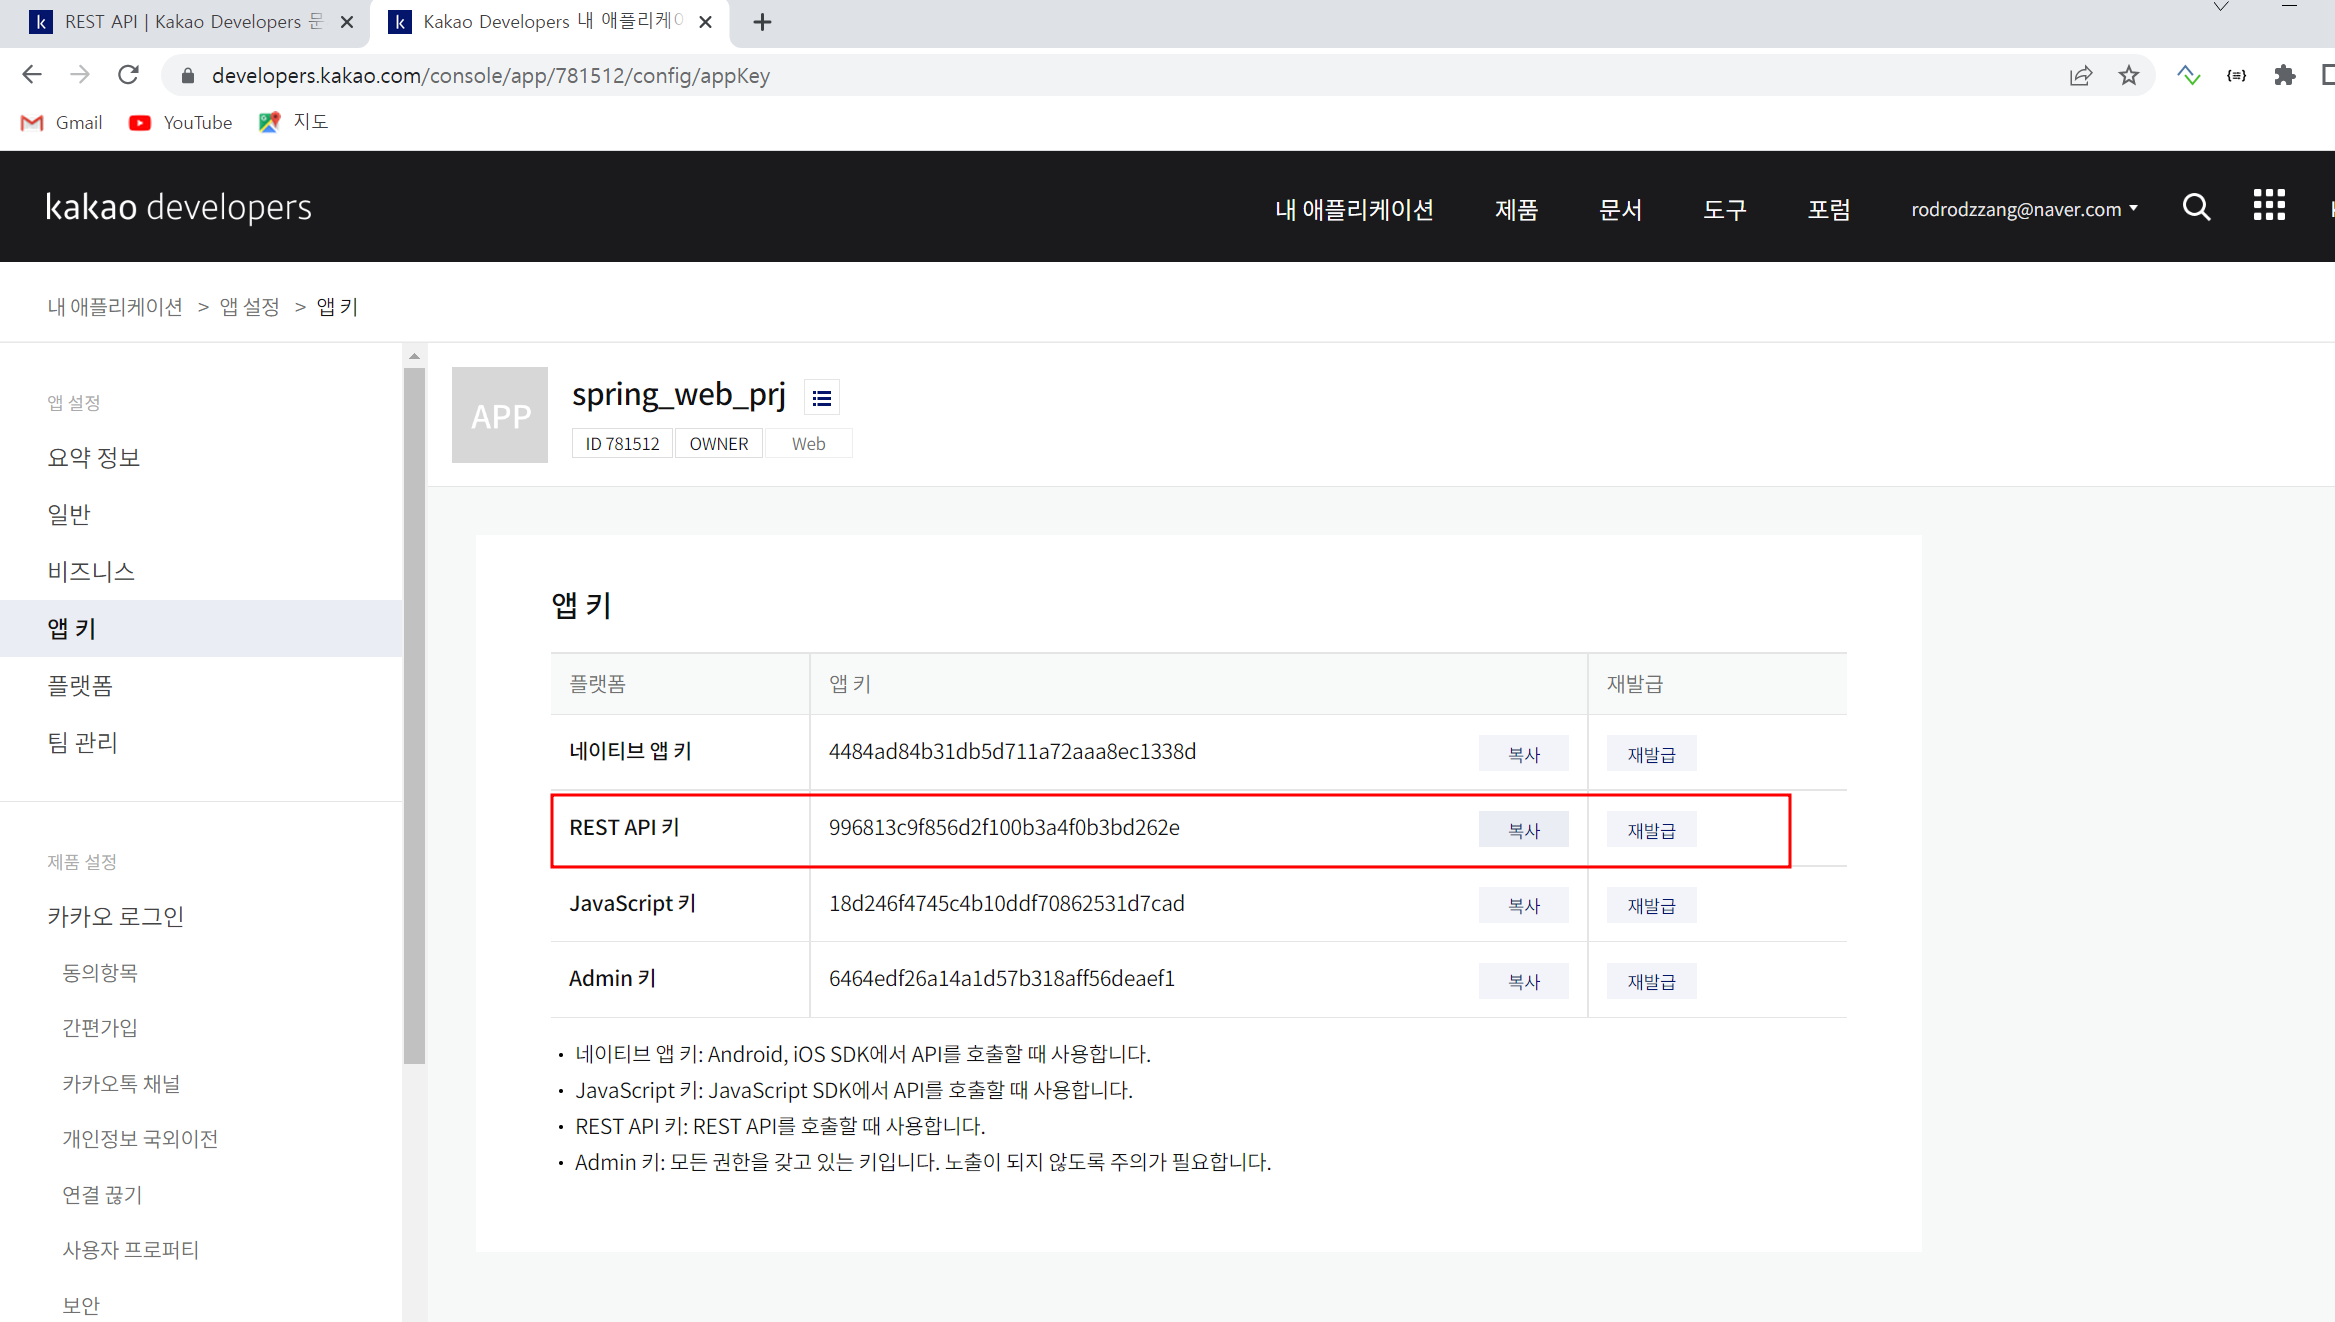Click the sidebar scrollbar thumb
This screenshot has width=2335, height=1322.
click(x=414, y=716)
